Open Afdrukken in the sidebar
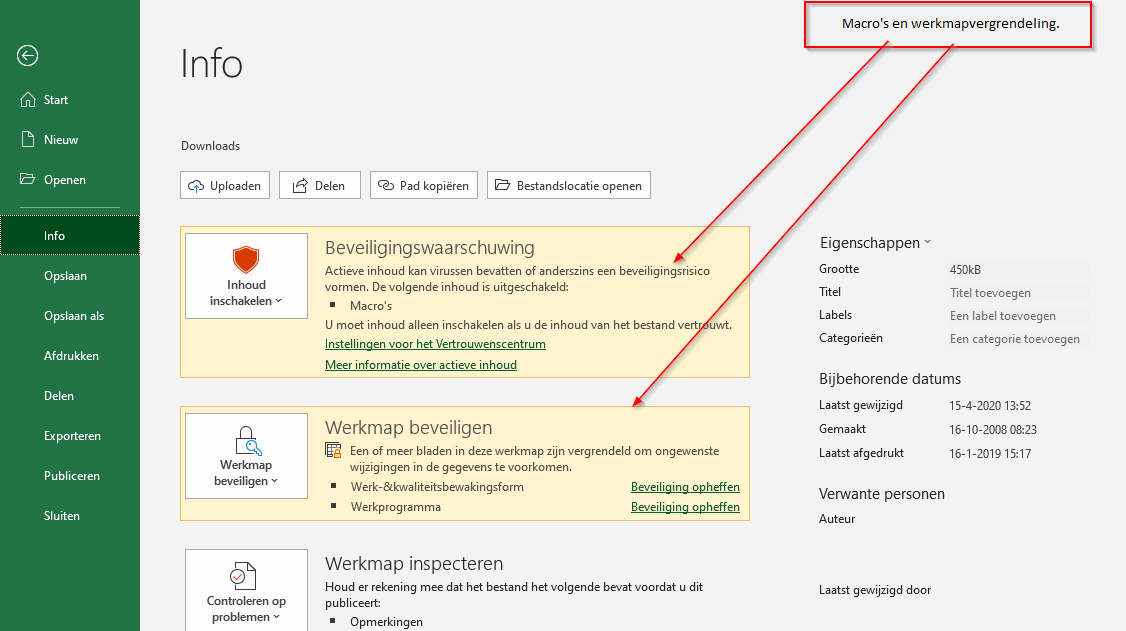 coord(70,355)
